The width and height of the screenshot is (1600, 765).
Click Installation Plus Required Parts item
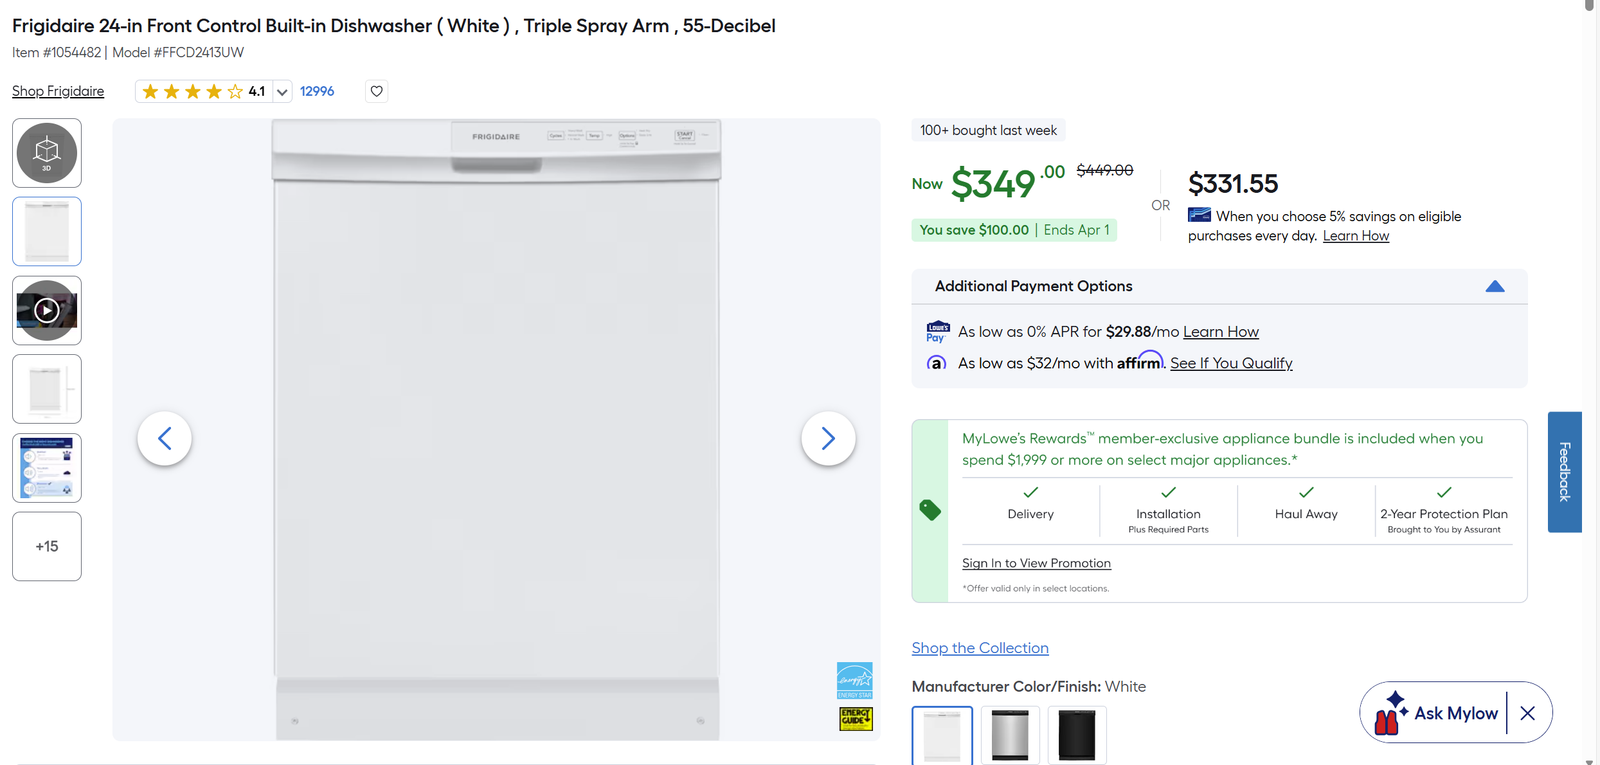[1168, 510]
